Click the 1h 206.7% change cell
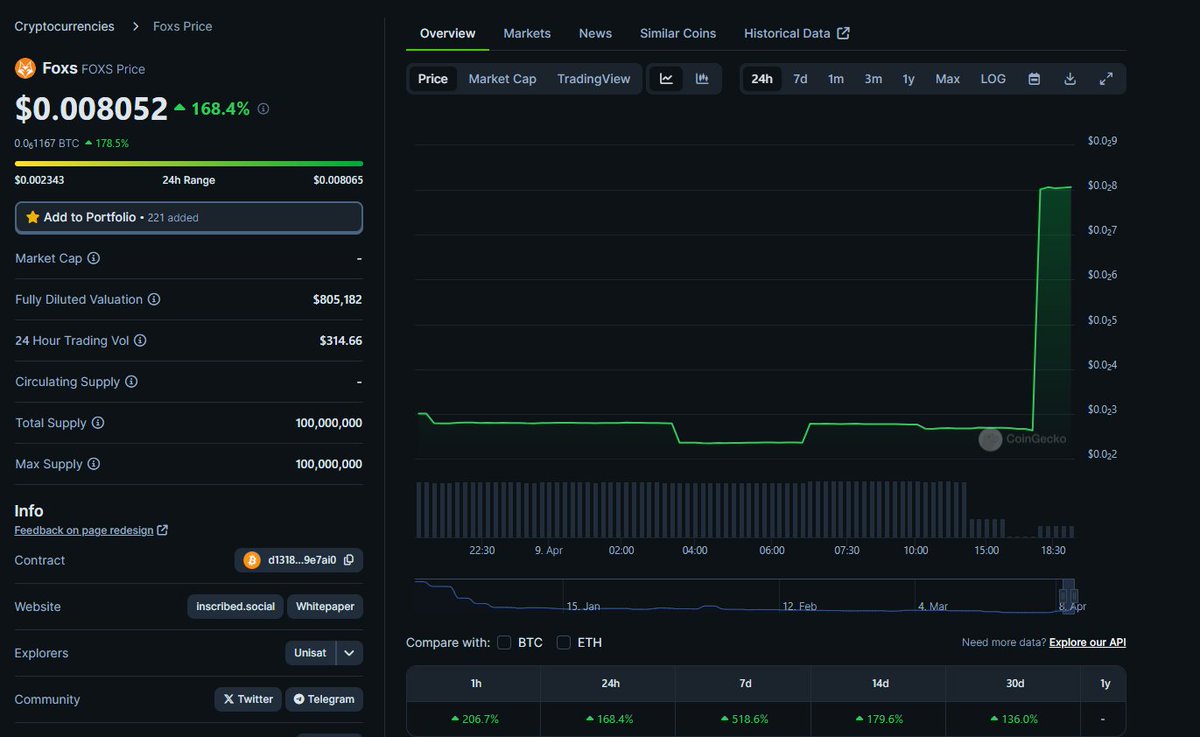Screen dimensions: 1200x737 coord(473,719)
